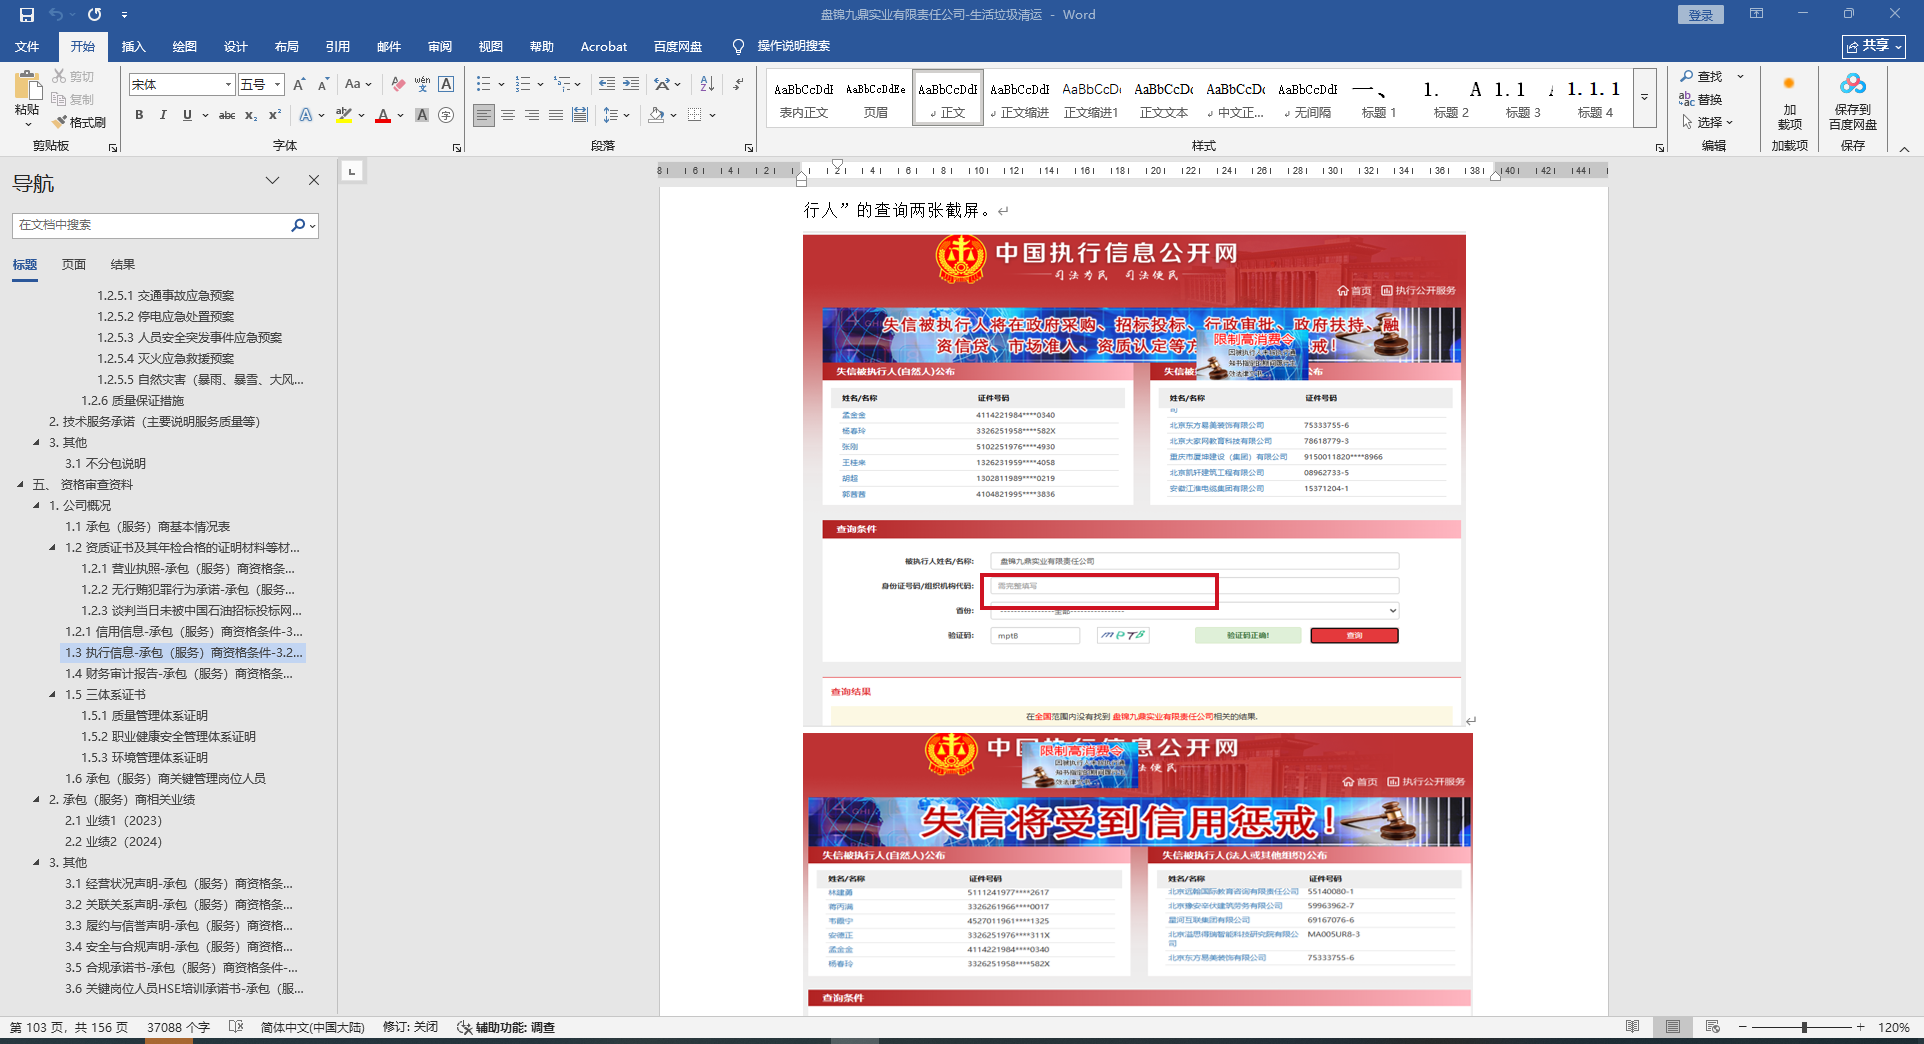The width and height of the screenshot is (1924, 1044).
Task: Open the 布局 (Layout) ribbon tab
Action: click(x=287, y=47)
